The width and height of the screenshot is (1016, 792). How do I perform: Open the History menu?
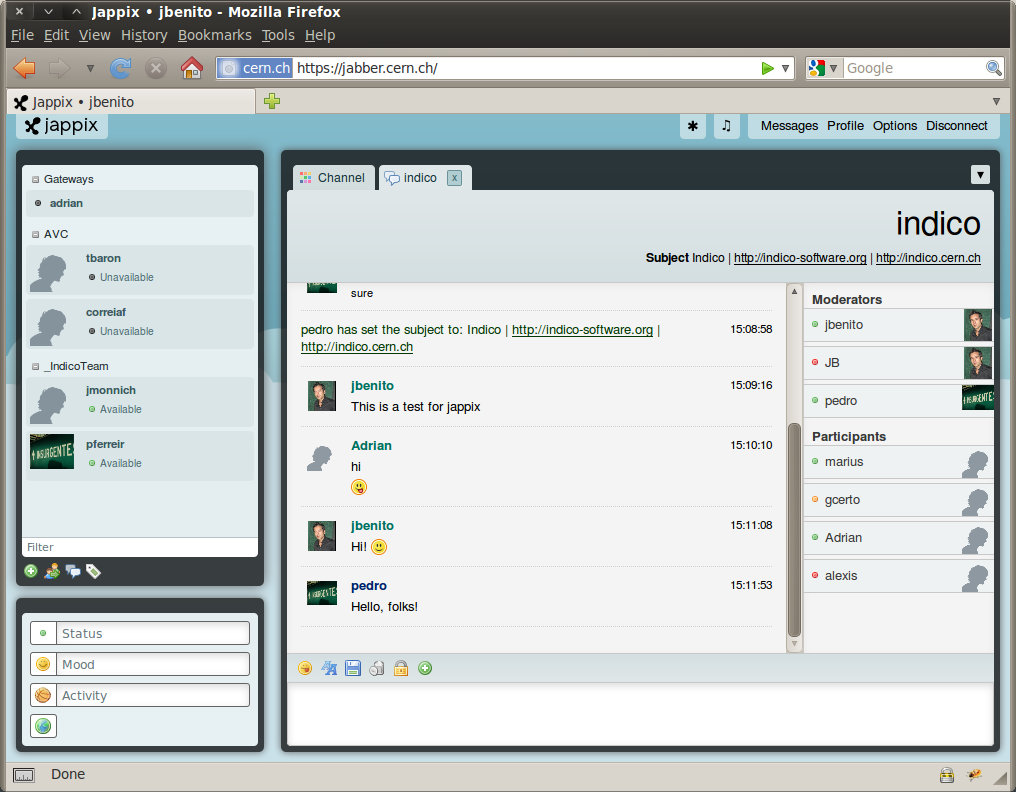144,35
